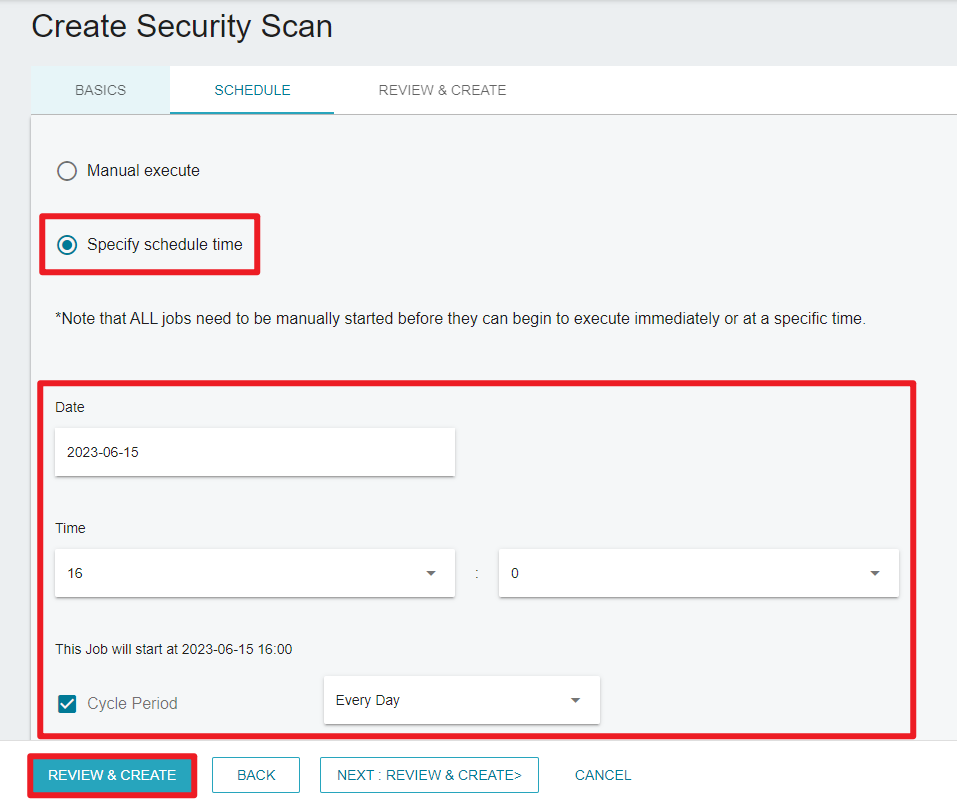Click the arrow icon of the hour dropdown
Screen dimensions: 957x807
point(431,573)
